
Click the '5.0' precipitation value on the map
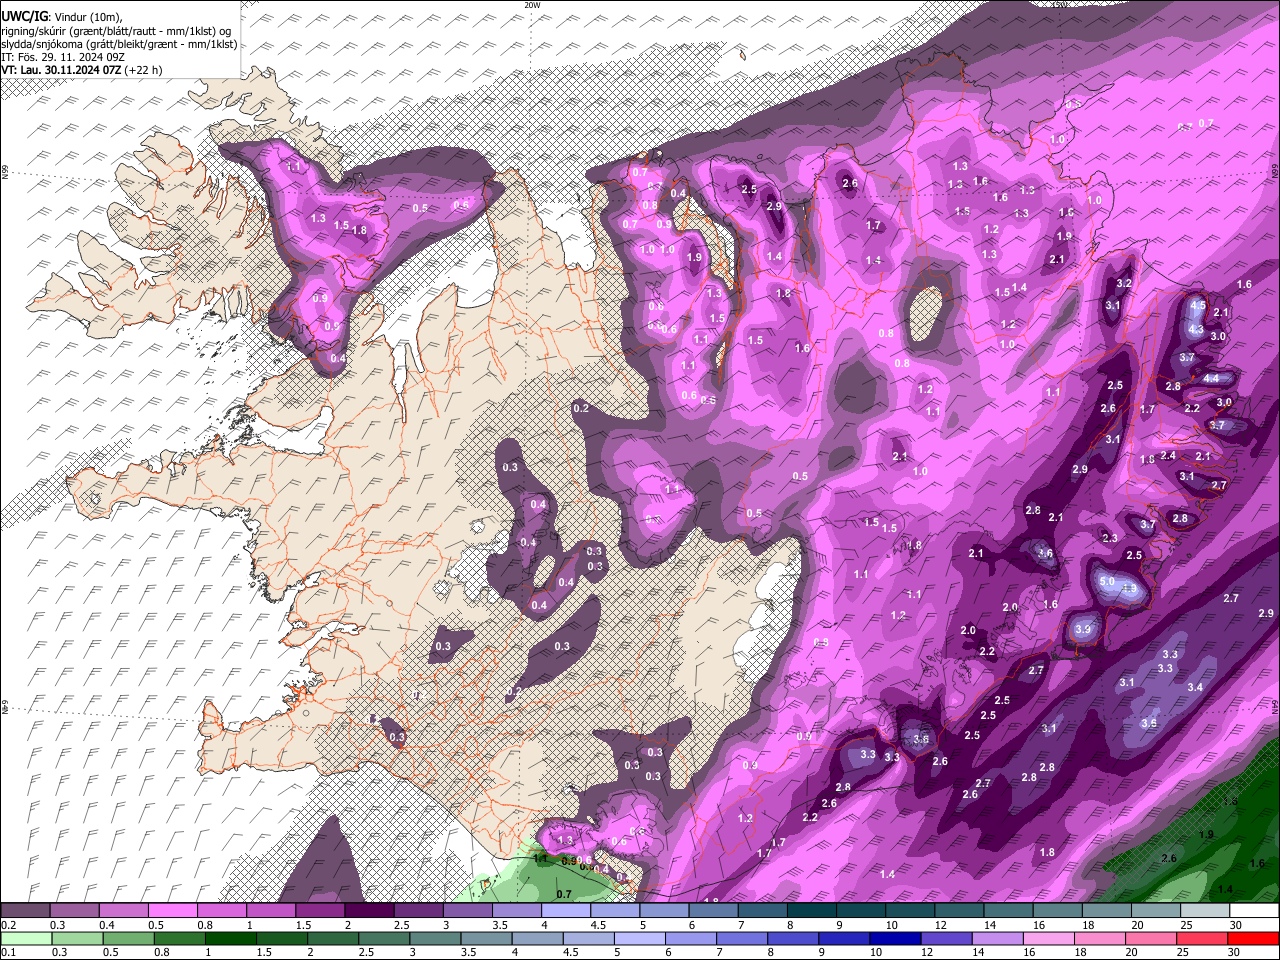(1107, 582)
